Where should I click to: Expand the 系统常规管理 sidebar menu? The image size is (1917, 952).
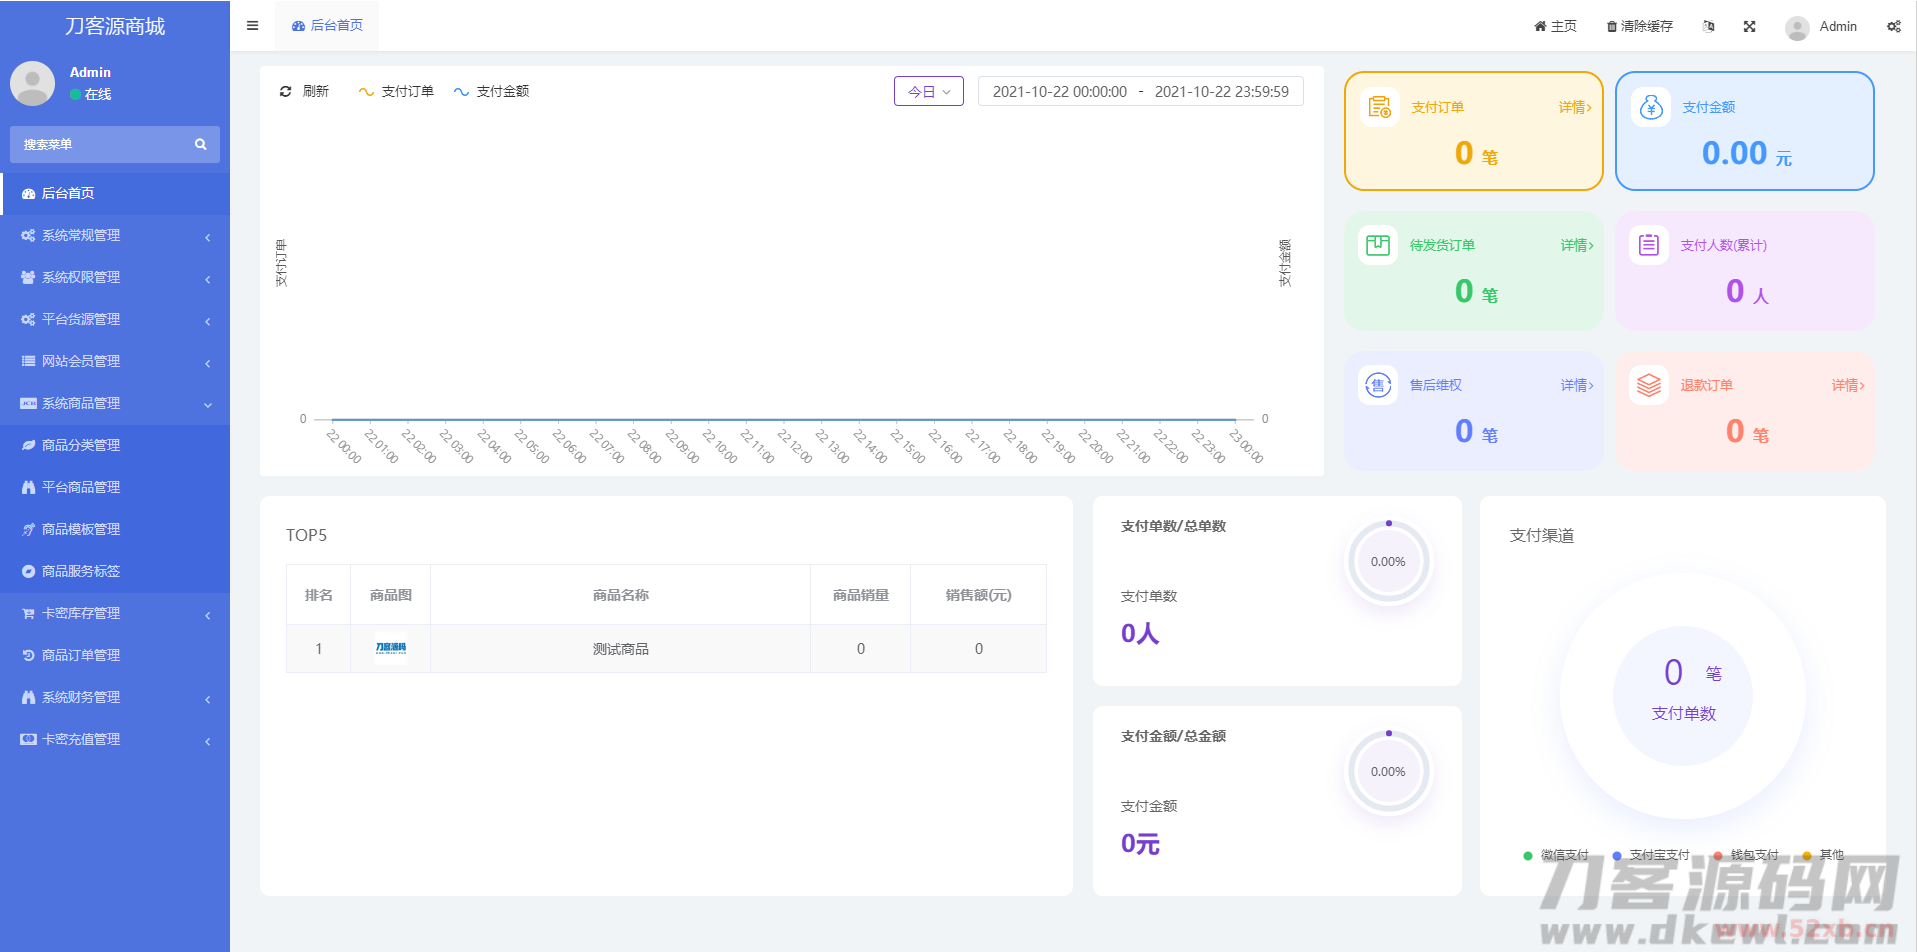tap(115, 236)
